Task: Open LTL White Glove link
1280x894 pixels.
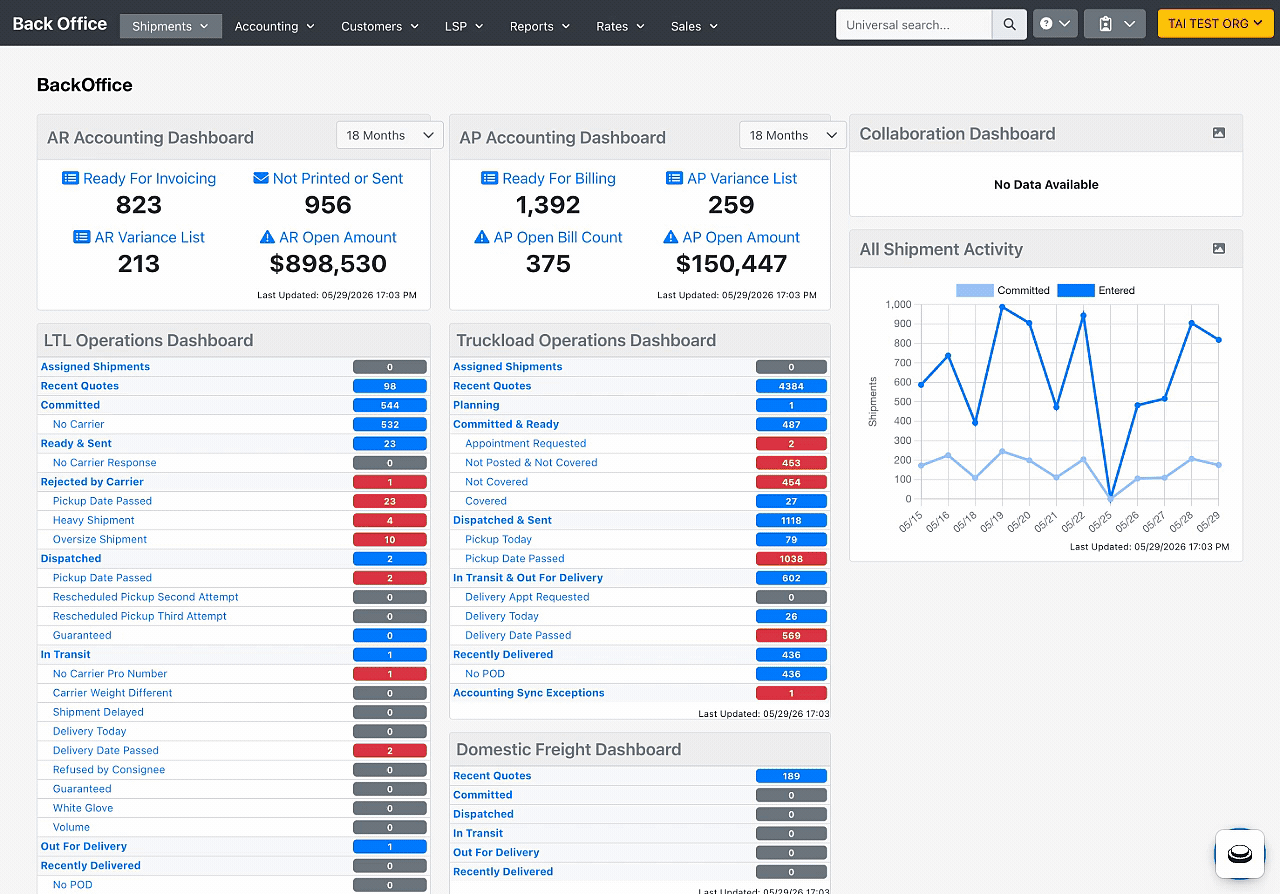Action: coord(83,808)
